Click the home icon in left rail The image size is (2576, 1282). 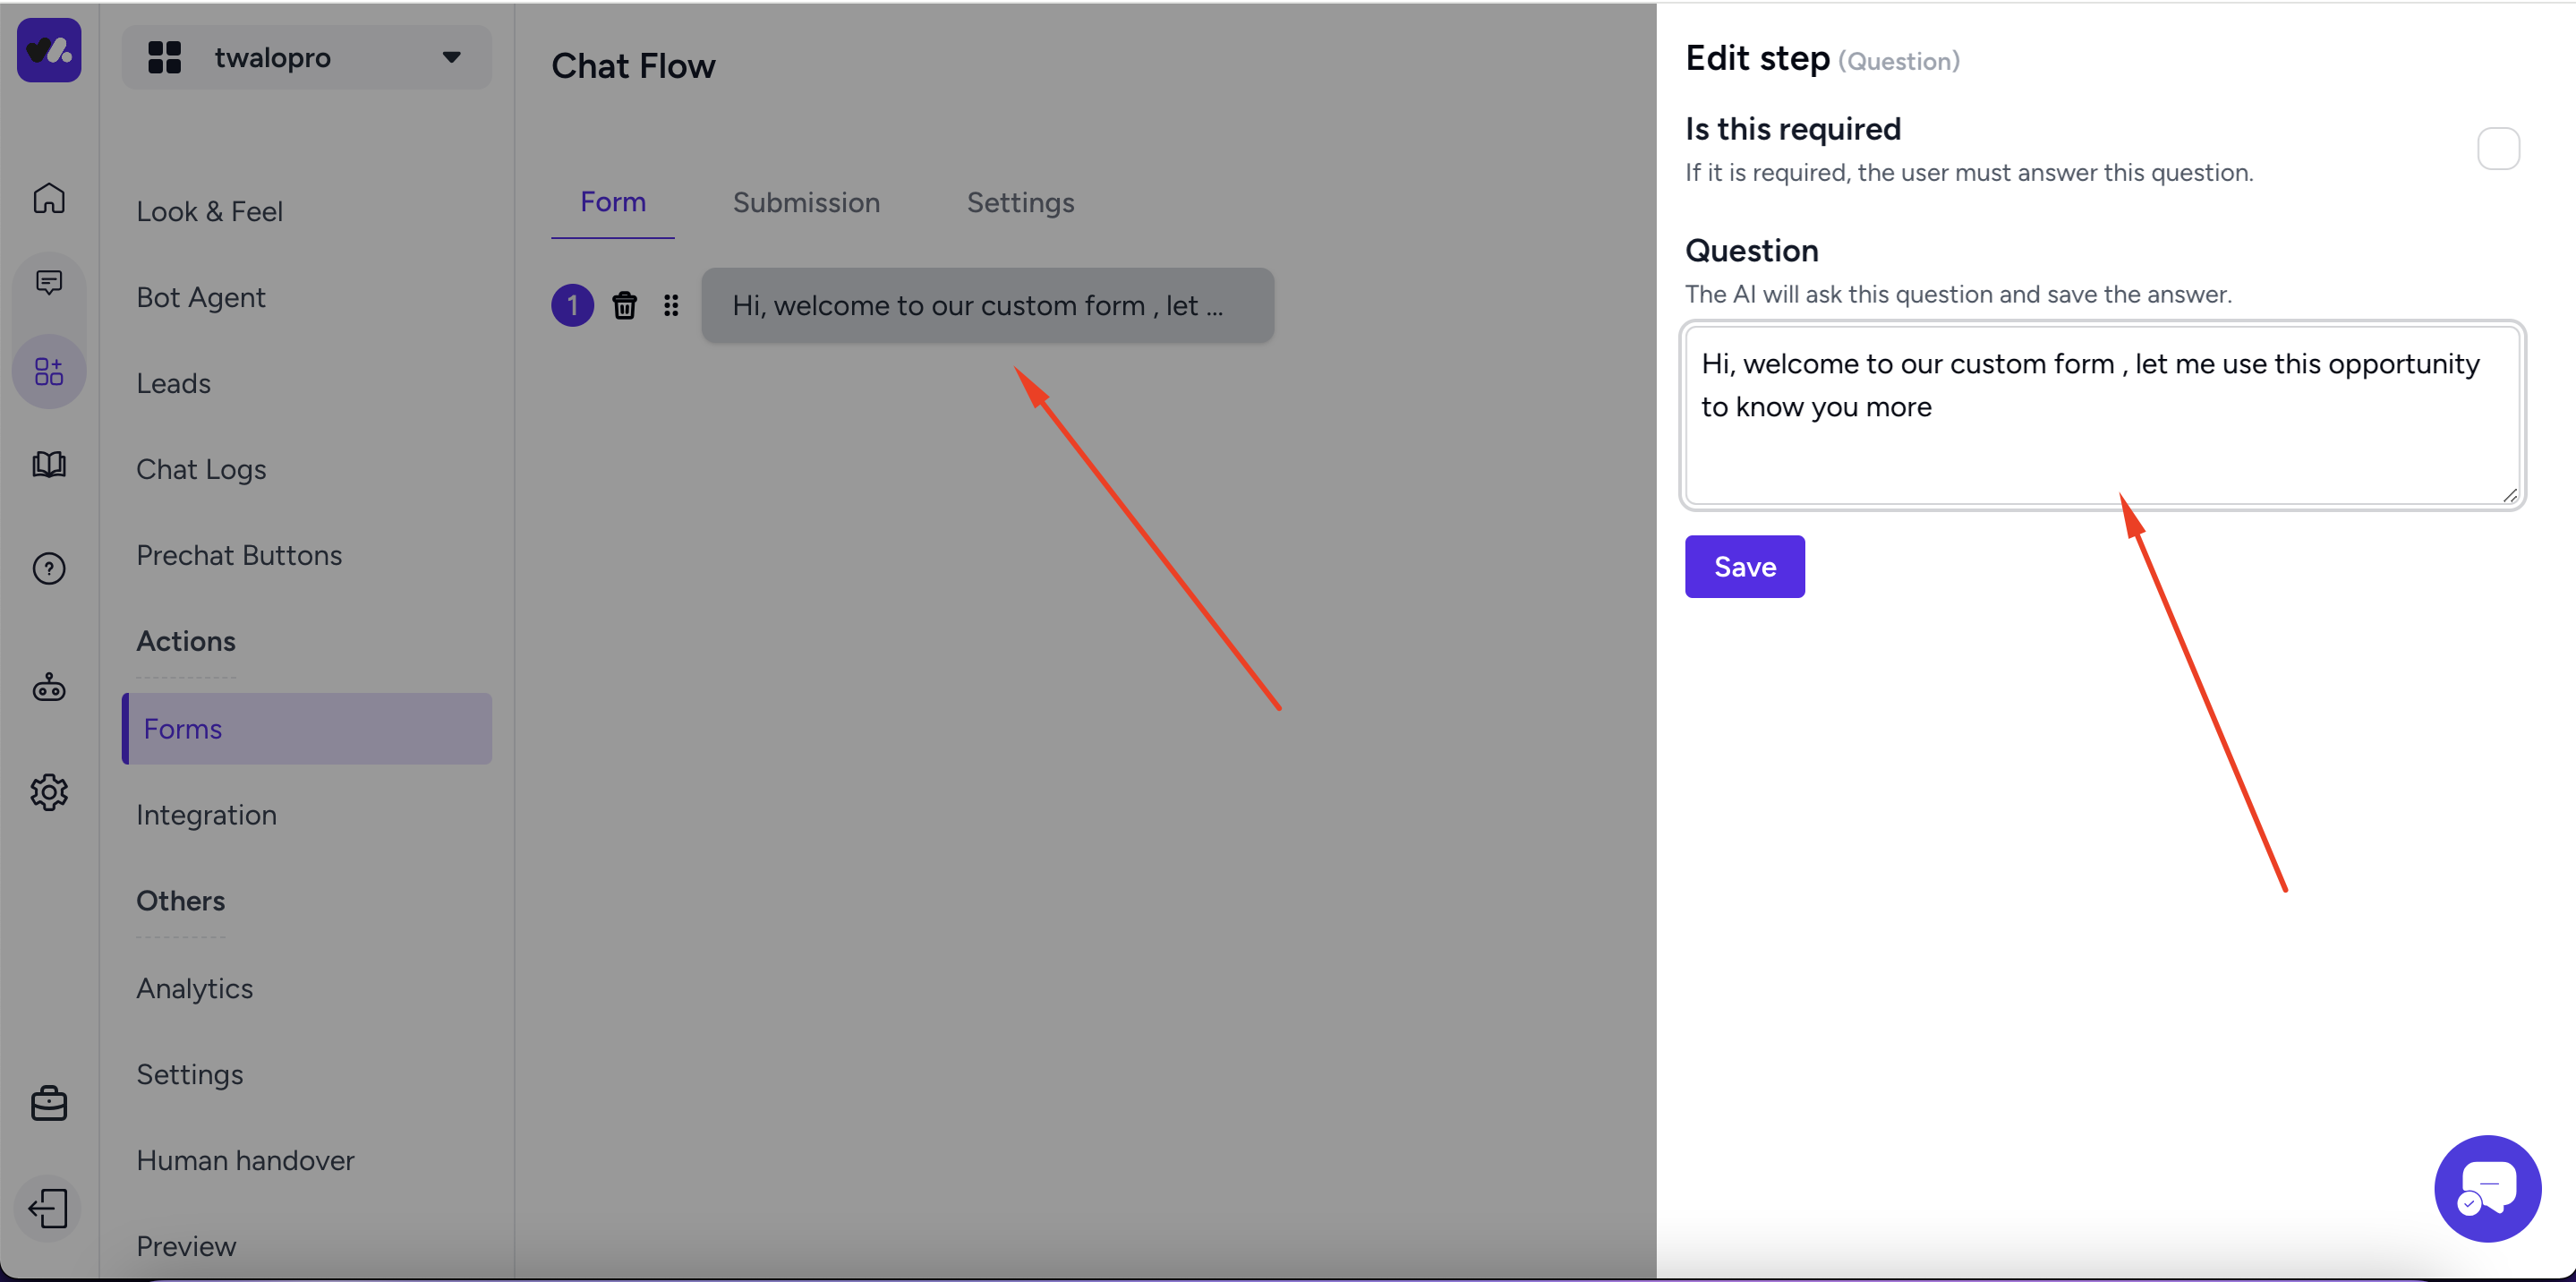click(x=49, y=198)
